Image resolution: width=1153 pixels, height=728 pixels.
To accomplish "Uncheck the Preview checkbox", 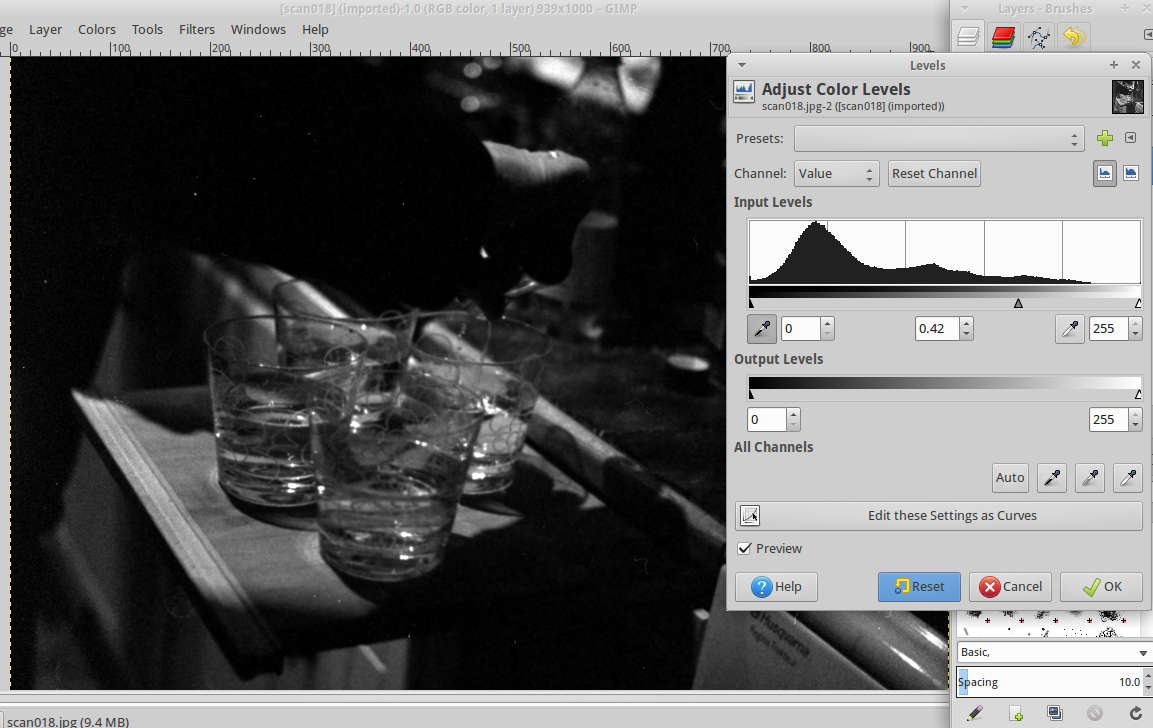I will [745, 548].
